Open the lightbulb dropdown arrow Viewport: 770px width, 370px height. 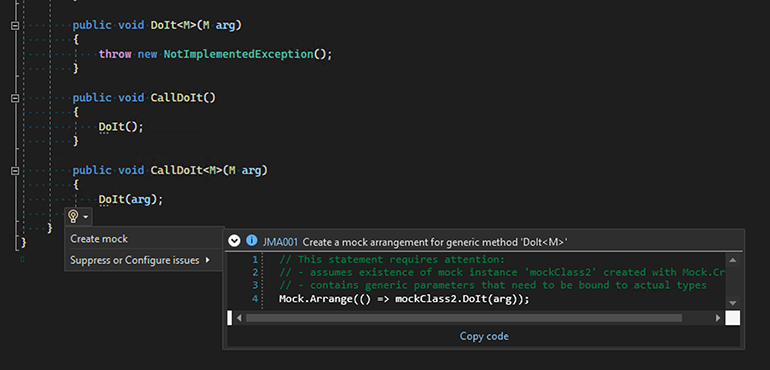coord(86,217)
